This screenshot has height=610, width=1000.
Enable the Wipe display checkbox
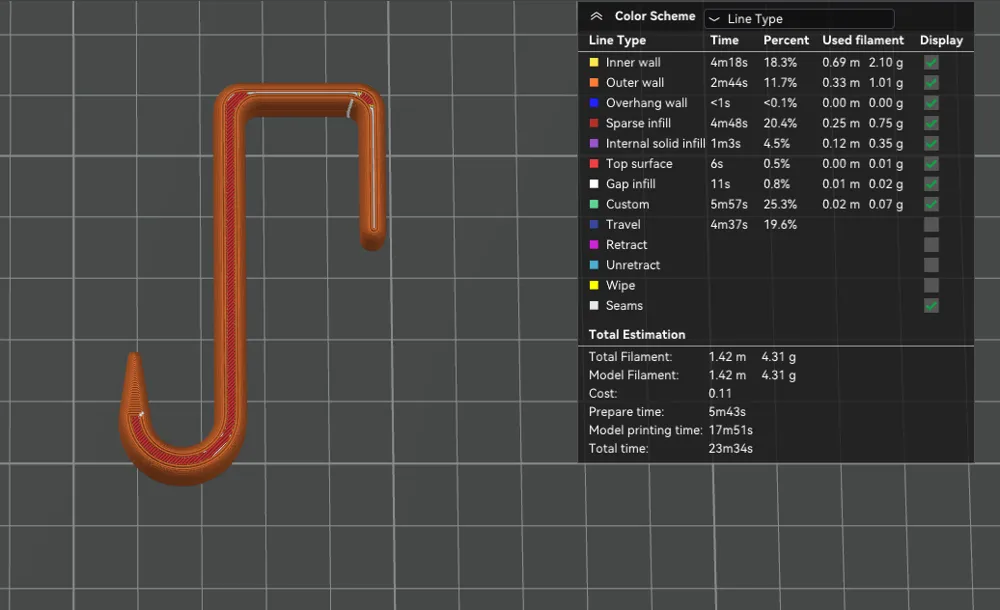[931, 285]
